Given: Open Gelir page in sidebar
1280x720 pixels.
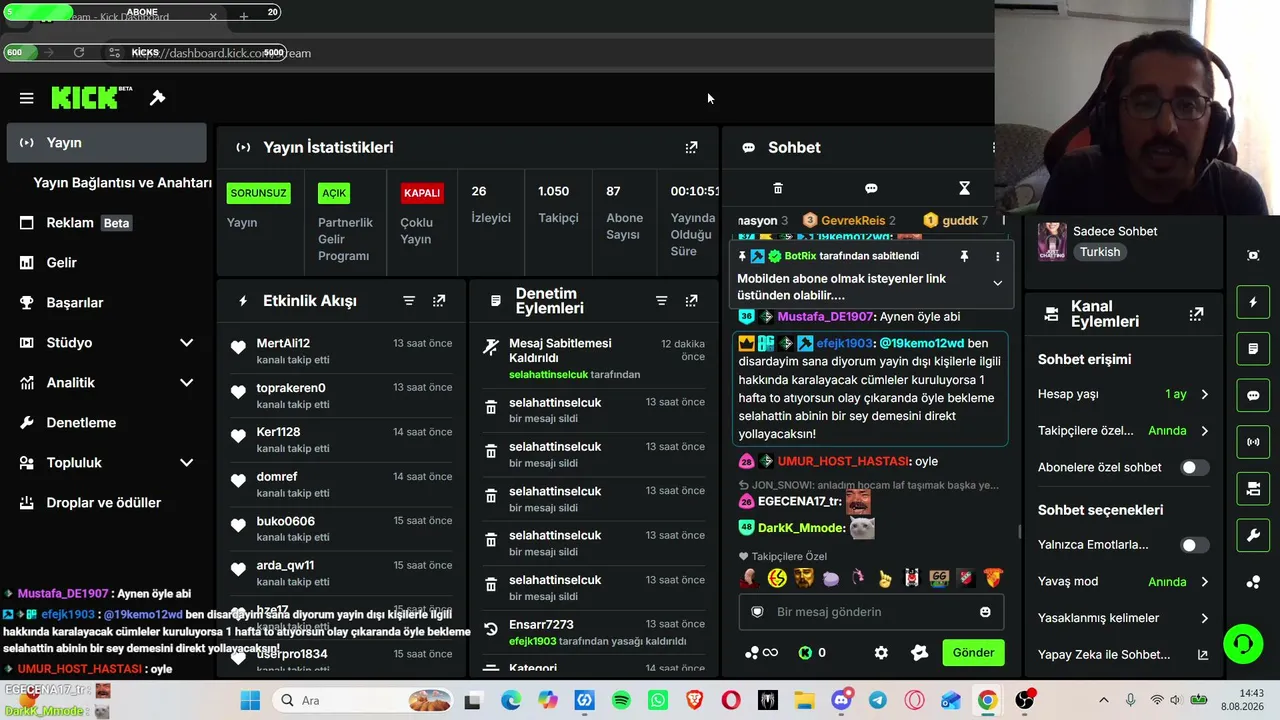Looking at the screenshot, I should pyautogui.click(x=106, y=263).
